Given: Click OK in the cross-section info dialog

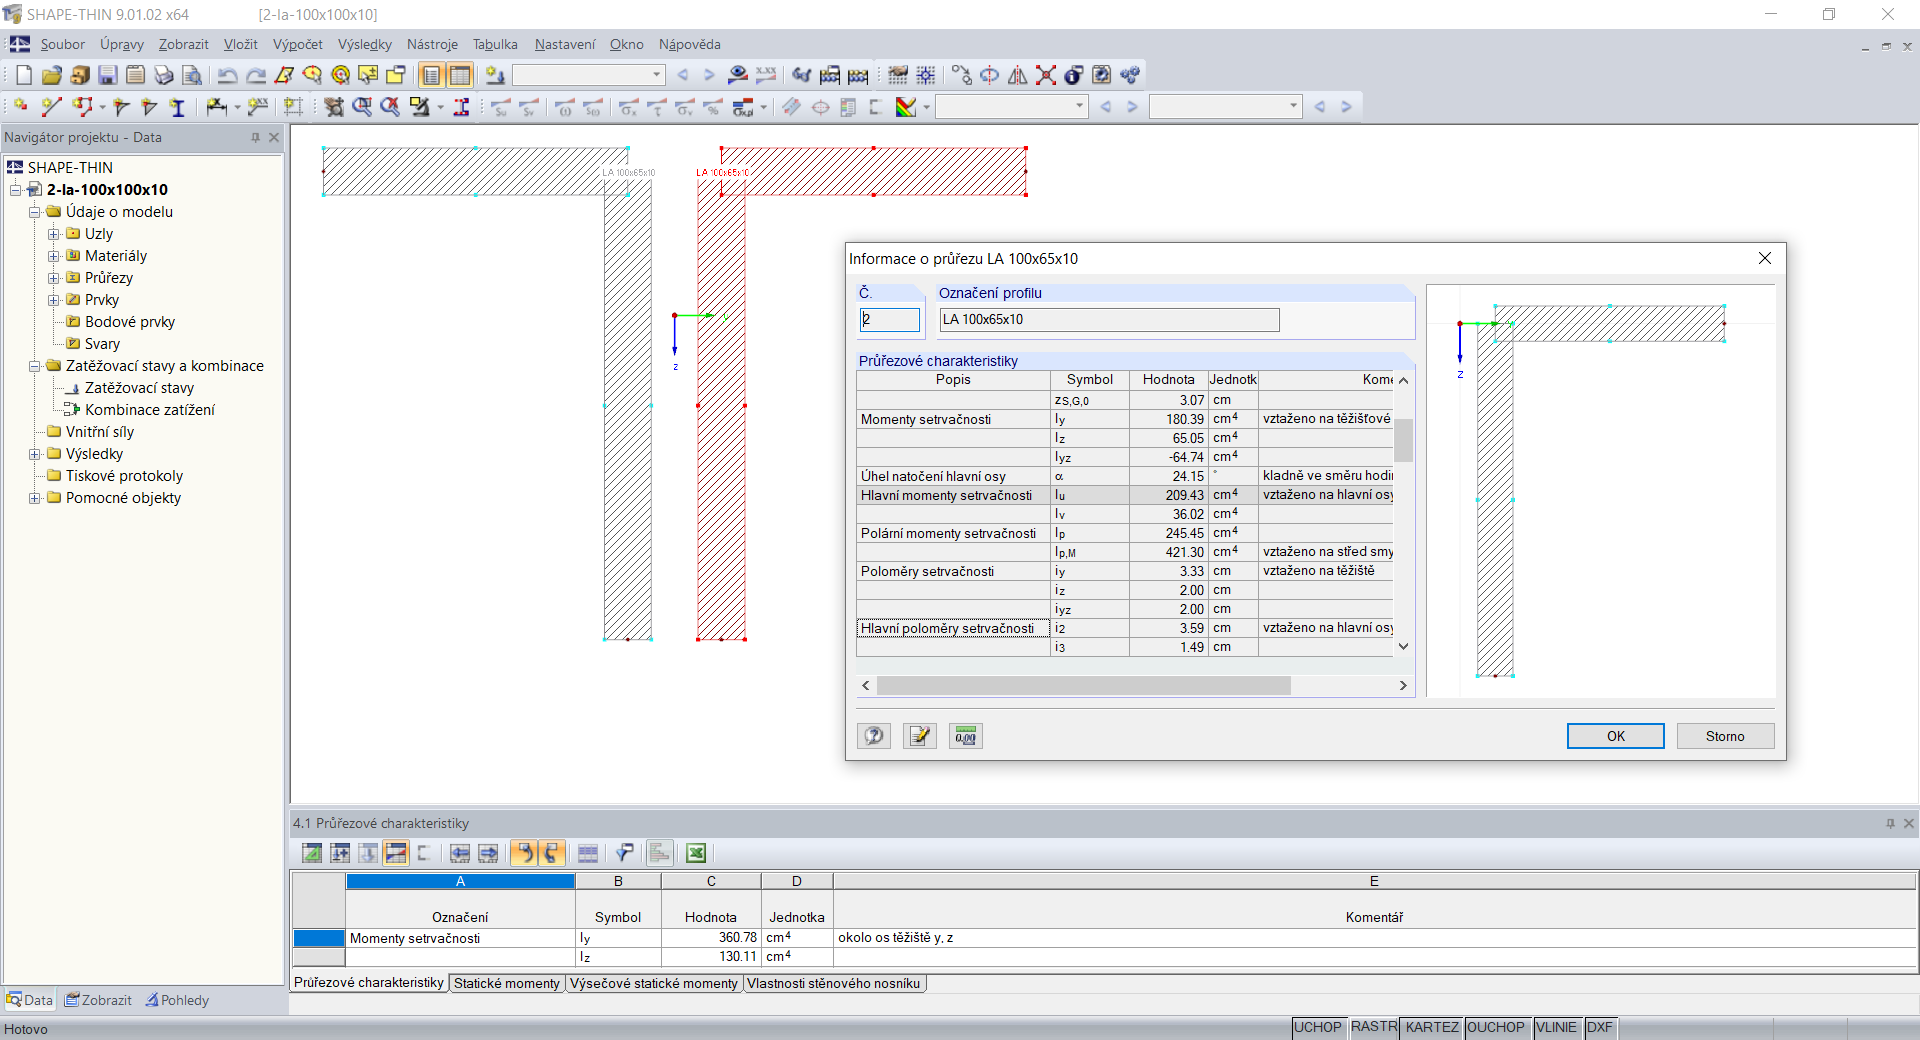Looking at the screenshot, I should coord(1616,736).
